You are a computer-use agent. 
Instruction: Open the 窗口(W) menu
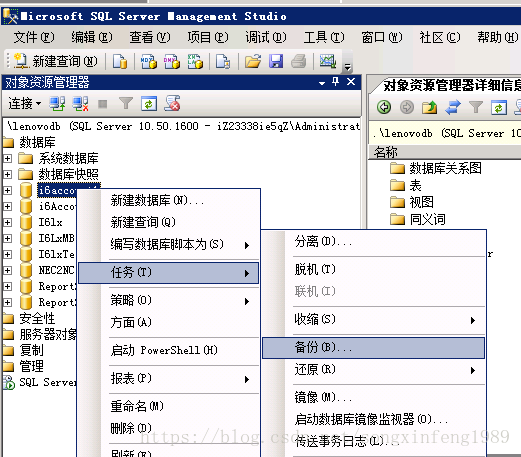click(382, 37)
